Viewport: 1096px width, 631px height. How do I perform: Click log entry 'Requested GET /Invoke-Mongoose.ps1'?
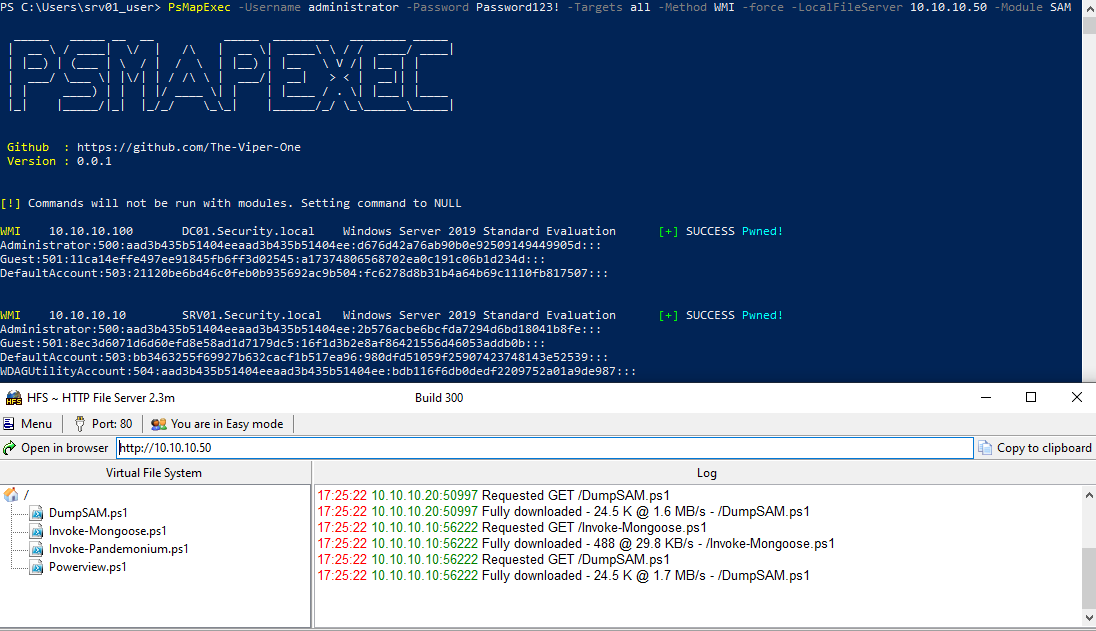512,528
